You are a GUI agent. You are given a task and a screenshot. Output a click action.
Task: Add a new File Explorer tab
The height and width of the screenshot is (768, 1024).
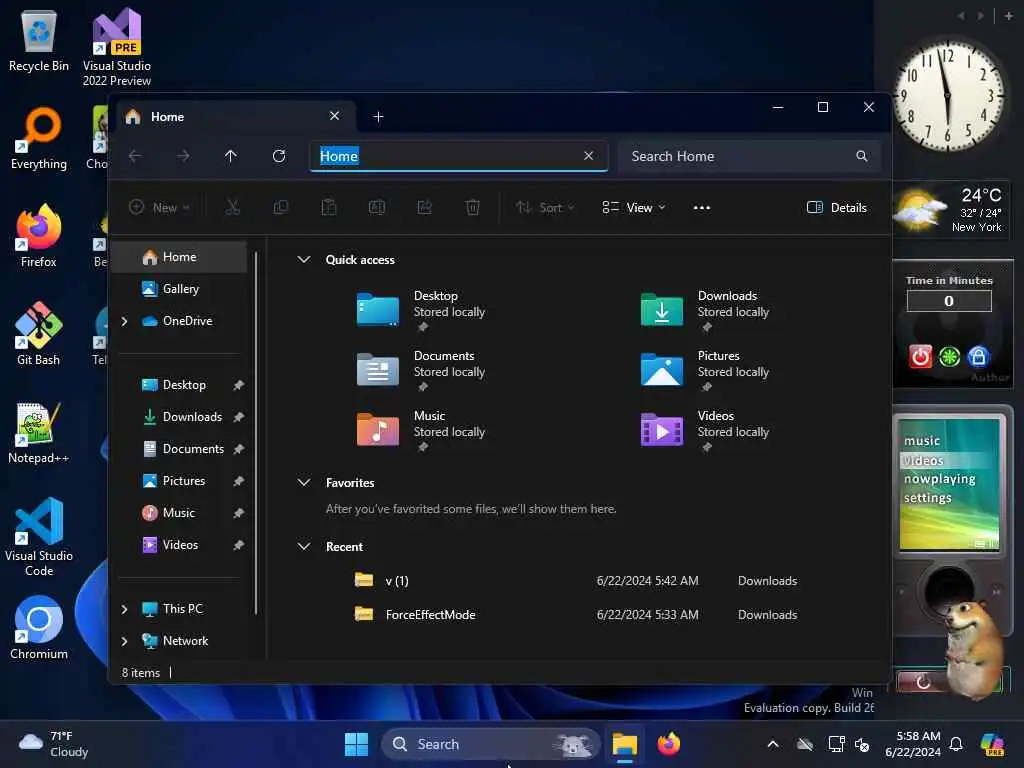point(378,117)
